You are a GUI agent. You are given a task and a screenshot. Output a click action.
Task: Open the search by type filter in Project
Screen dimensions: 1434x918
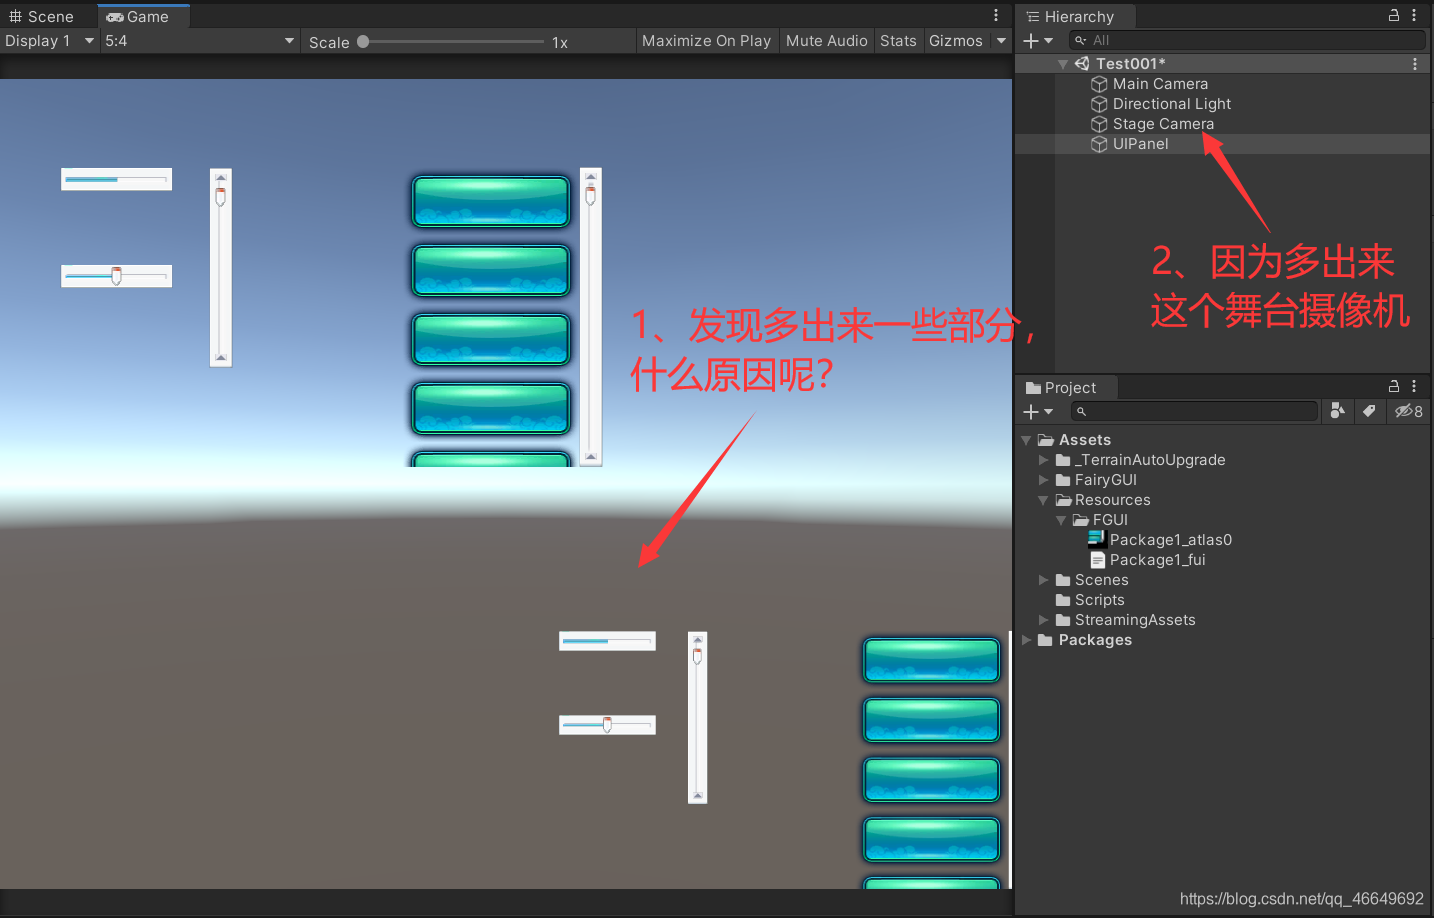pyautogui.click(x=1337, y=411)
